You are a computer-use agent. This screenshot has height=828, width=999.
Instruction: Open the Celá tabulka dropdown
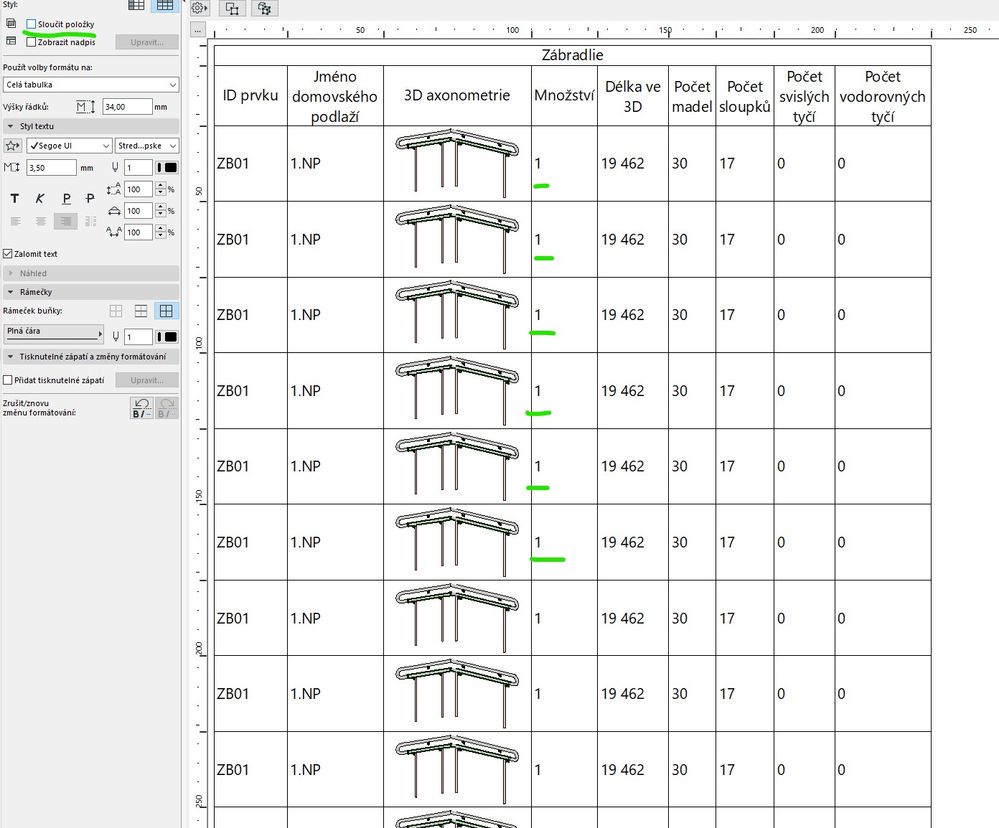(x=90, y=85)
